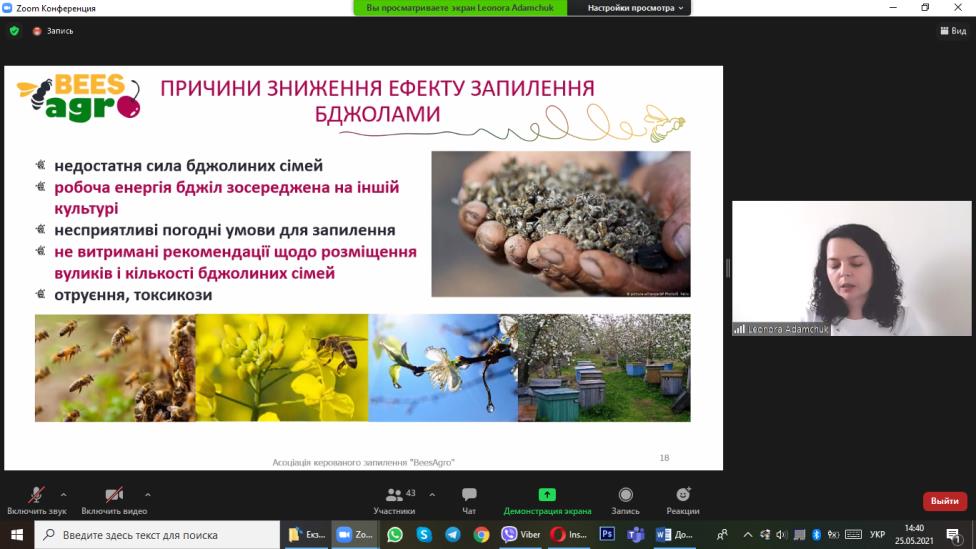Viewport: 976px width, 549px height.
Task: Switch layout using Вид button
Action: 953,31
